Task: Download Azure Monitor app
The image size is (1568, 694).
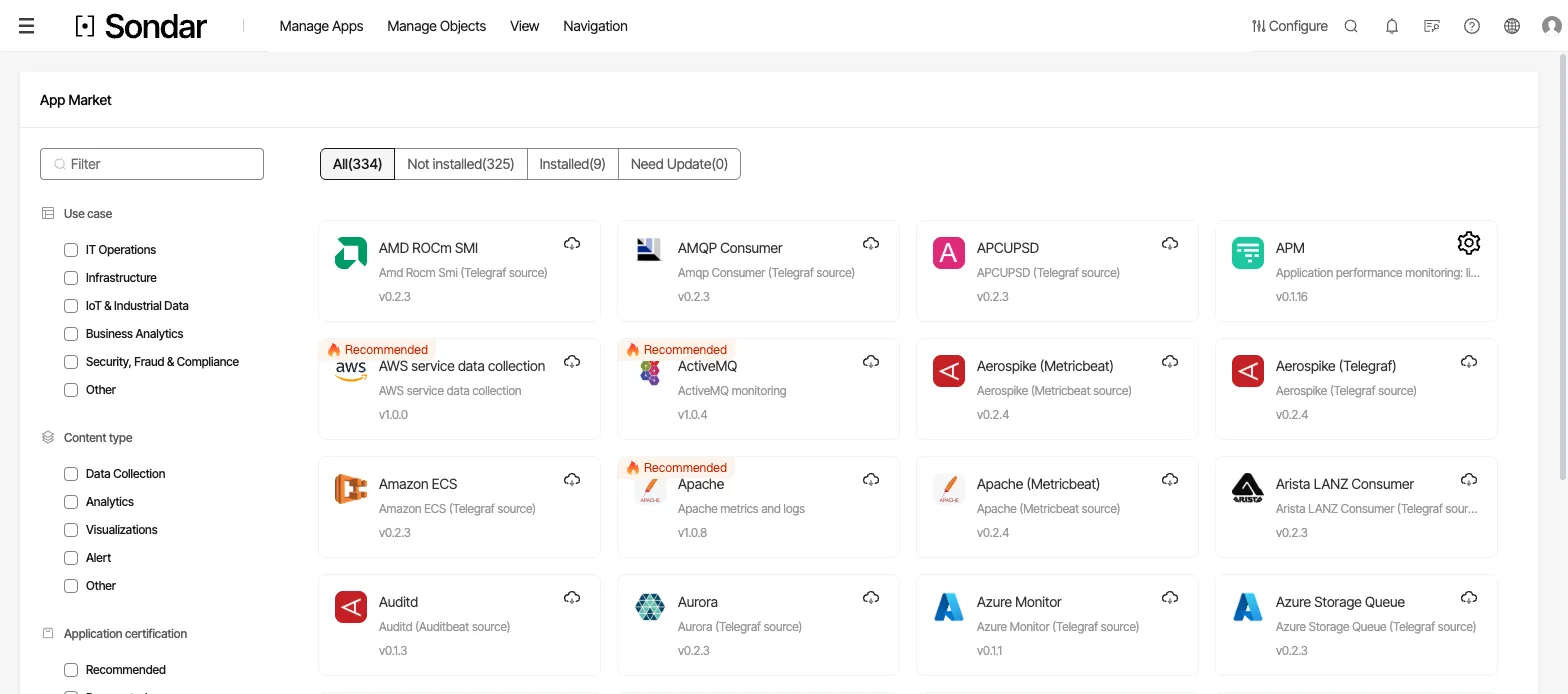Action: (x=1170, y=598)
